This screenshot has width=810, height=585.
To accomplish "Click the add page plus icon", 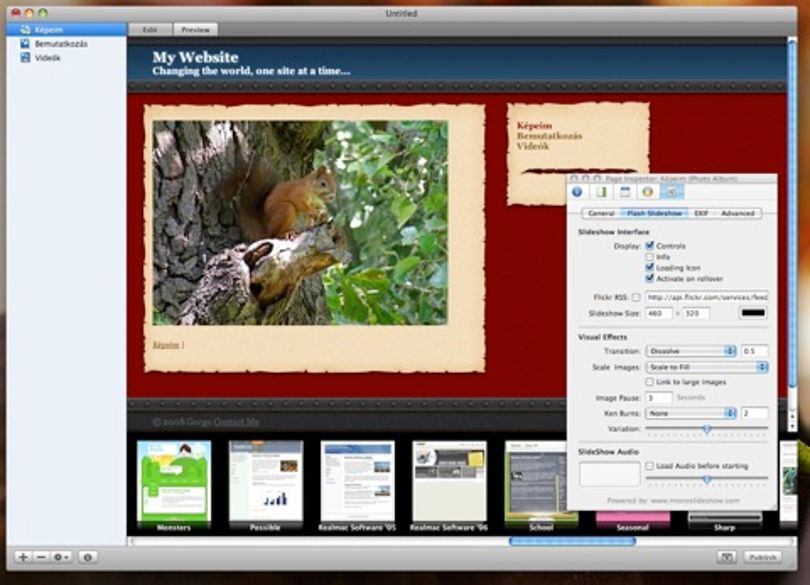I will pos(23,557).
